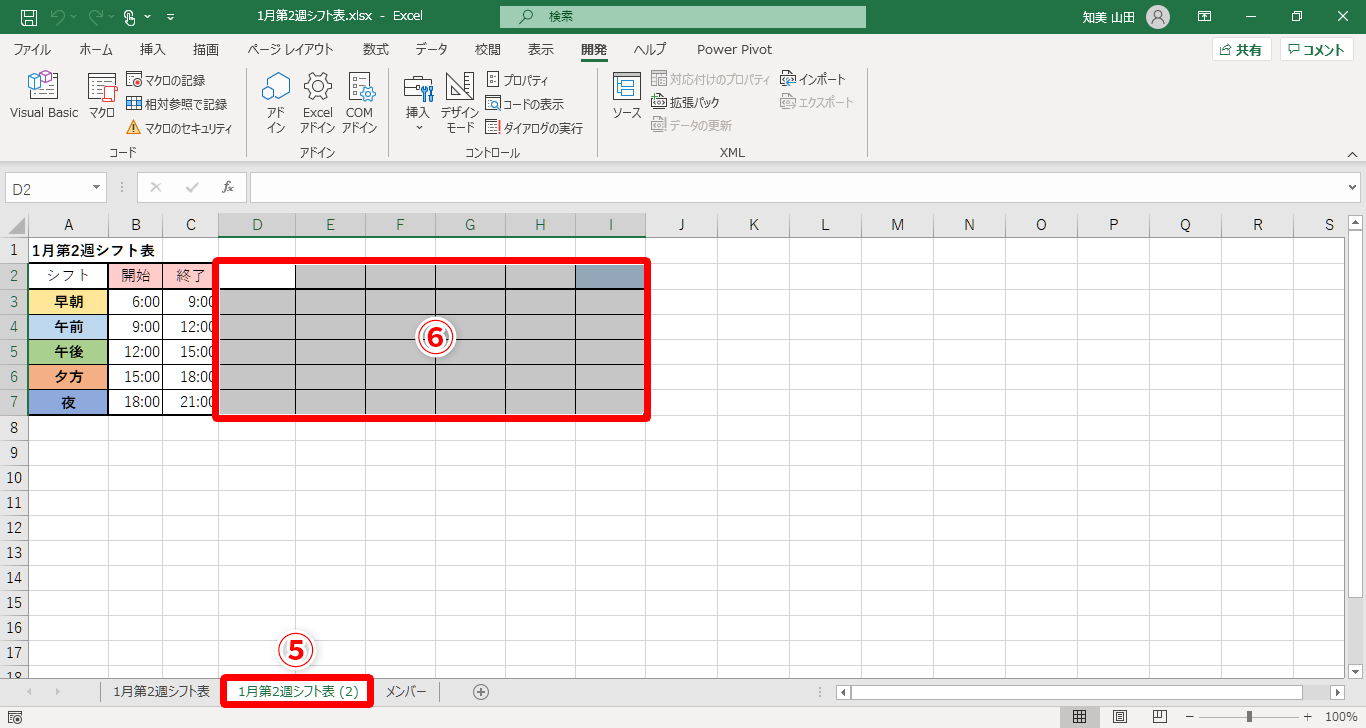Viewport: 1366px width, 728px height.
Task: Open the アドイン store button
Action: [x=276, y=103]
